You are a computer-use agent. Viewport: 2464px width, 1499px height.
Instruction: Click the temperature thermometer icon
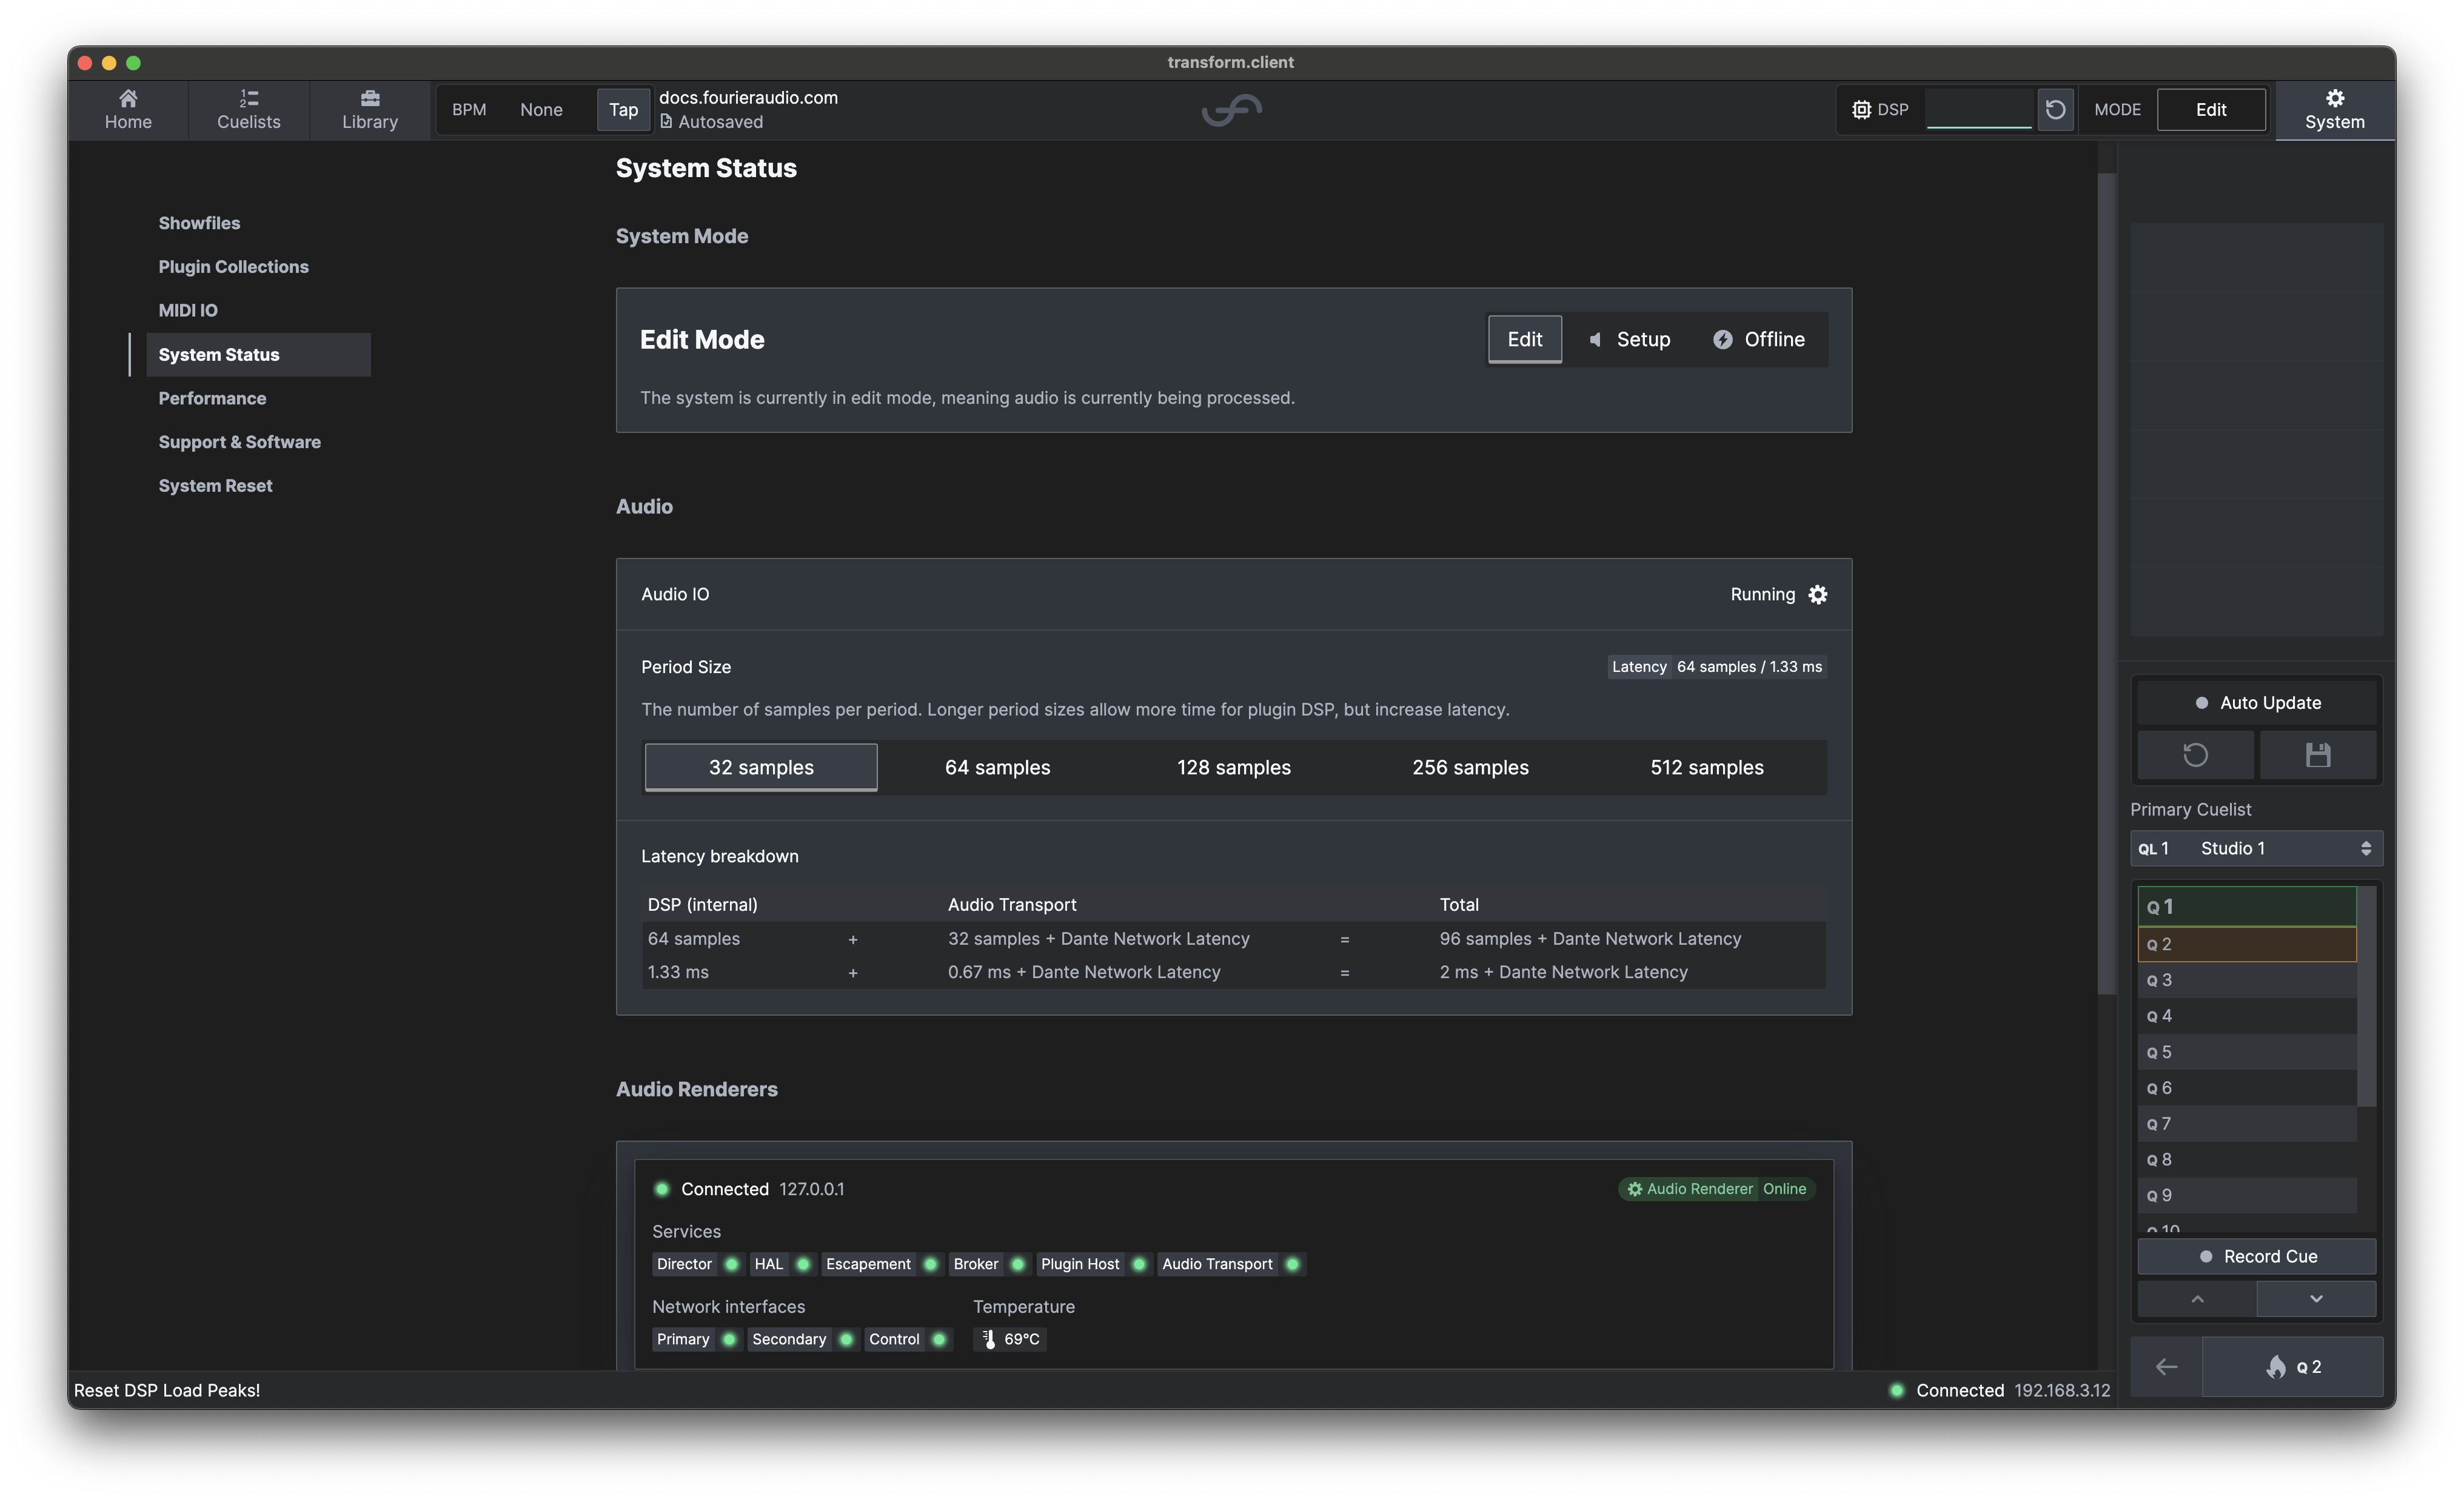tap(989, 1340)
